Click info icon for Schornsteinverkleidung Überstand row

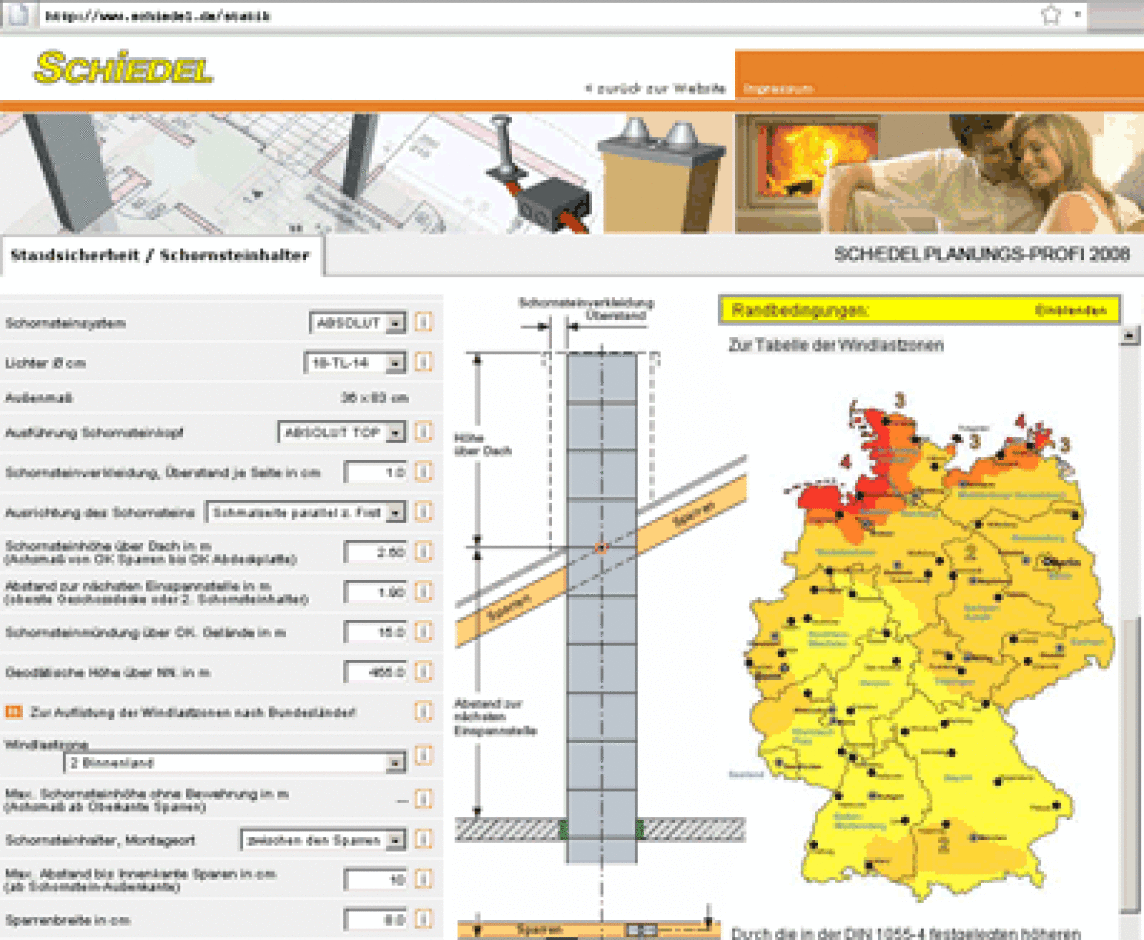(x=424, y=472)
